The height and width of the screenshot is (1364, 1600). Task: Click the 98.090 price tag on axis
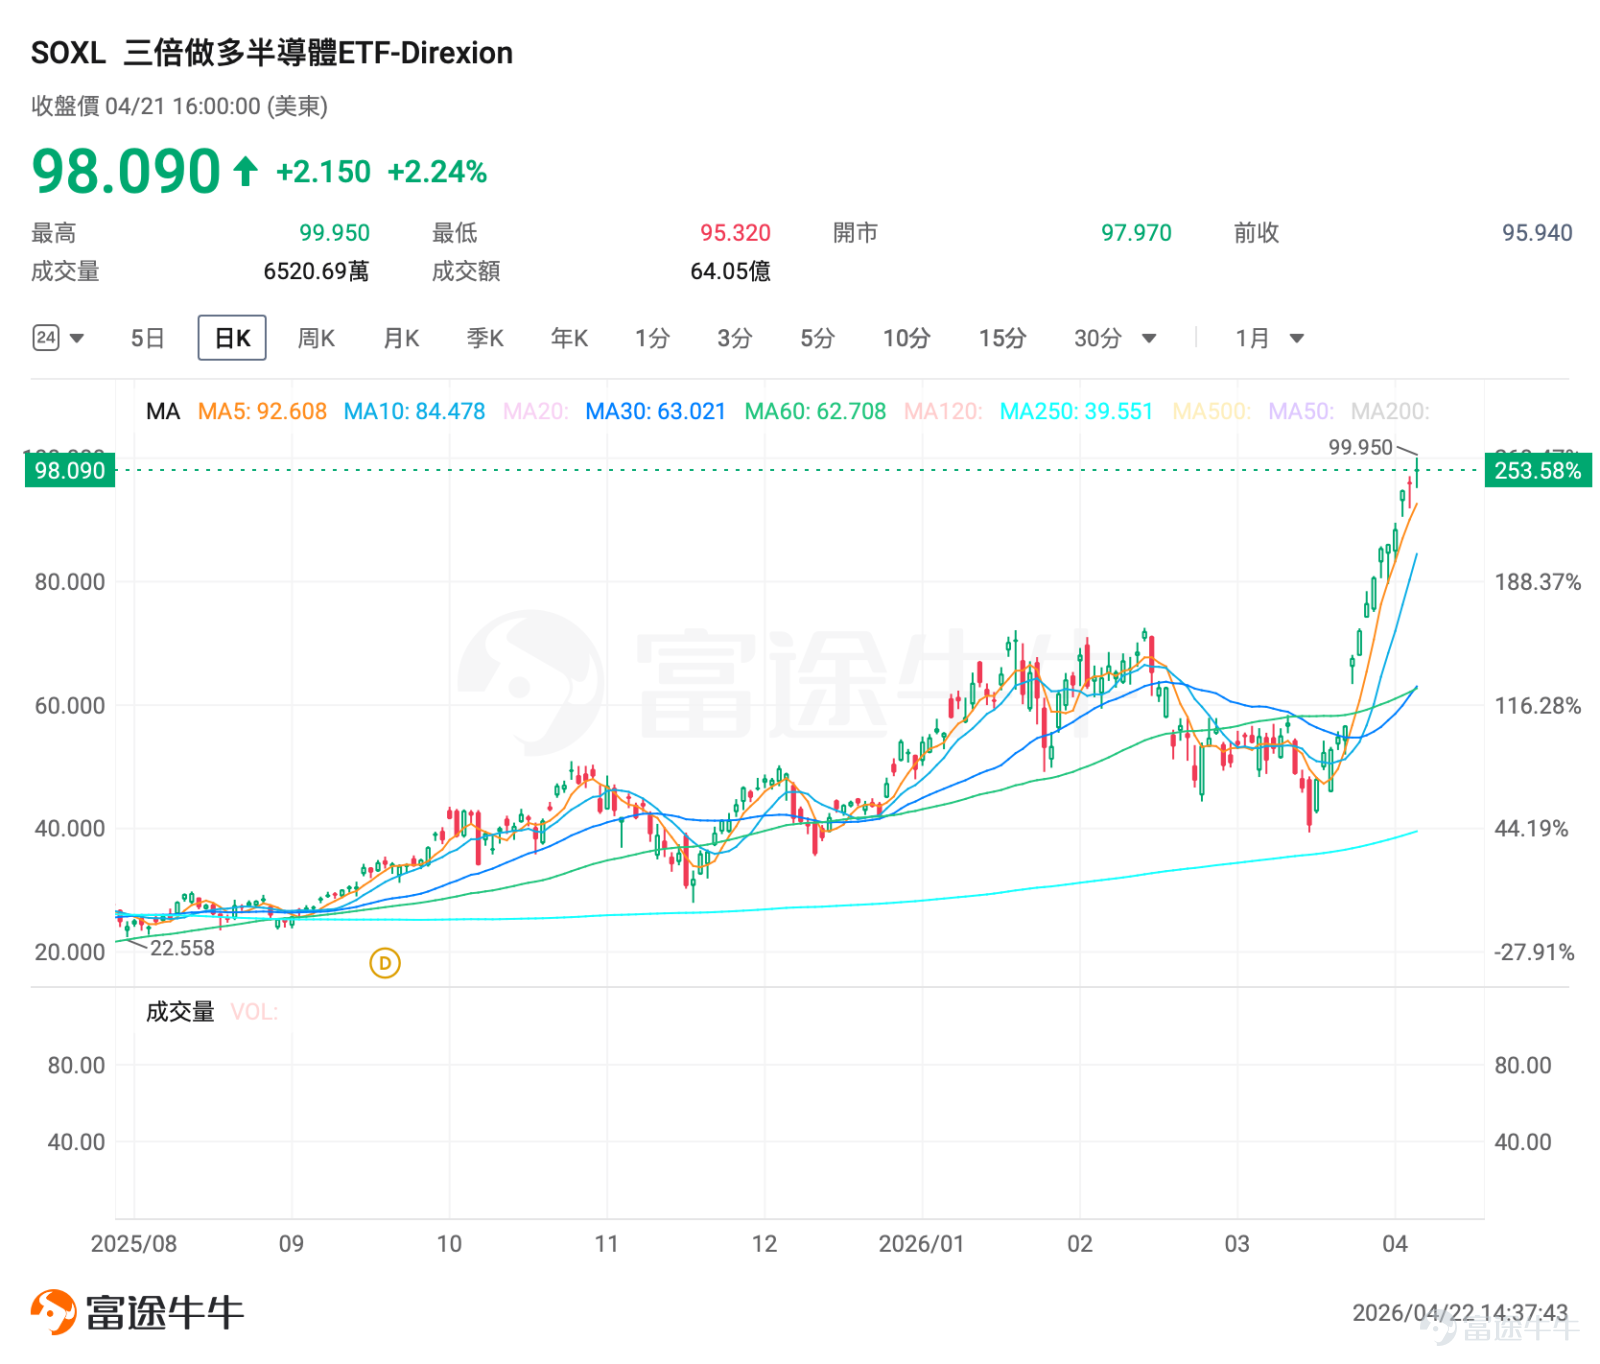point(70,470)
